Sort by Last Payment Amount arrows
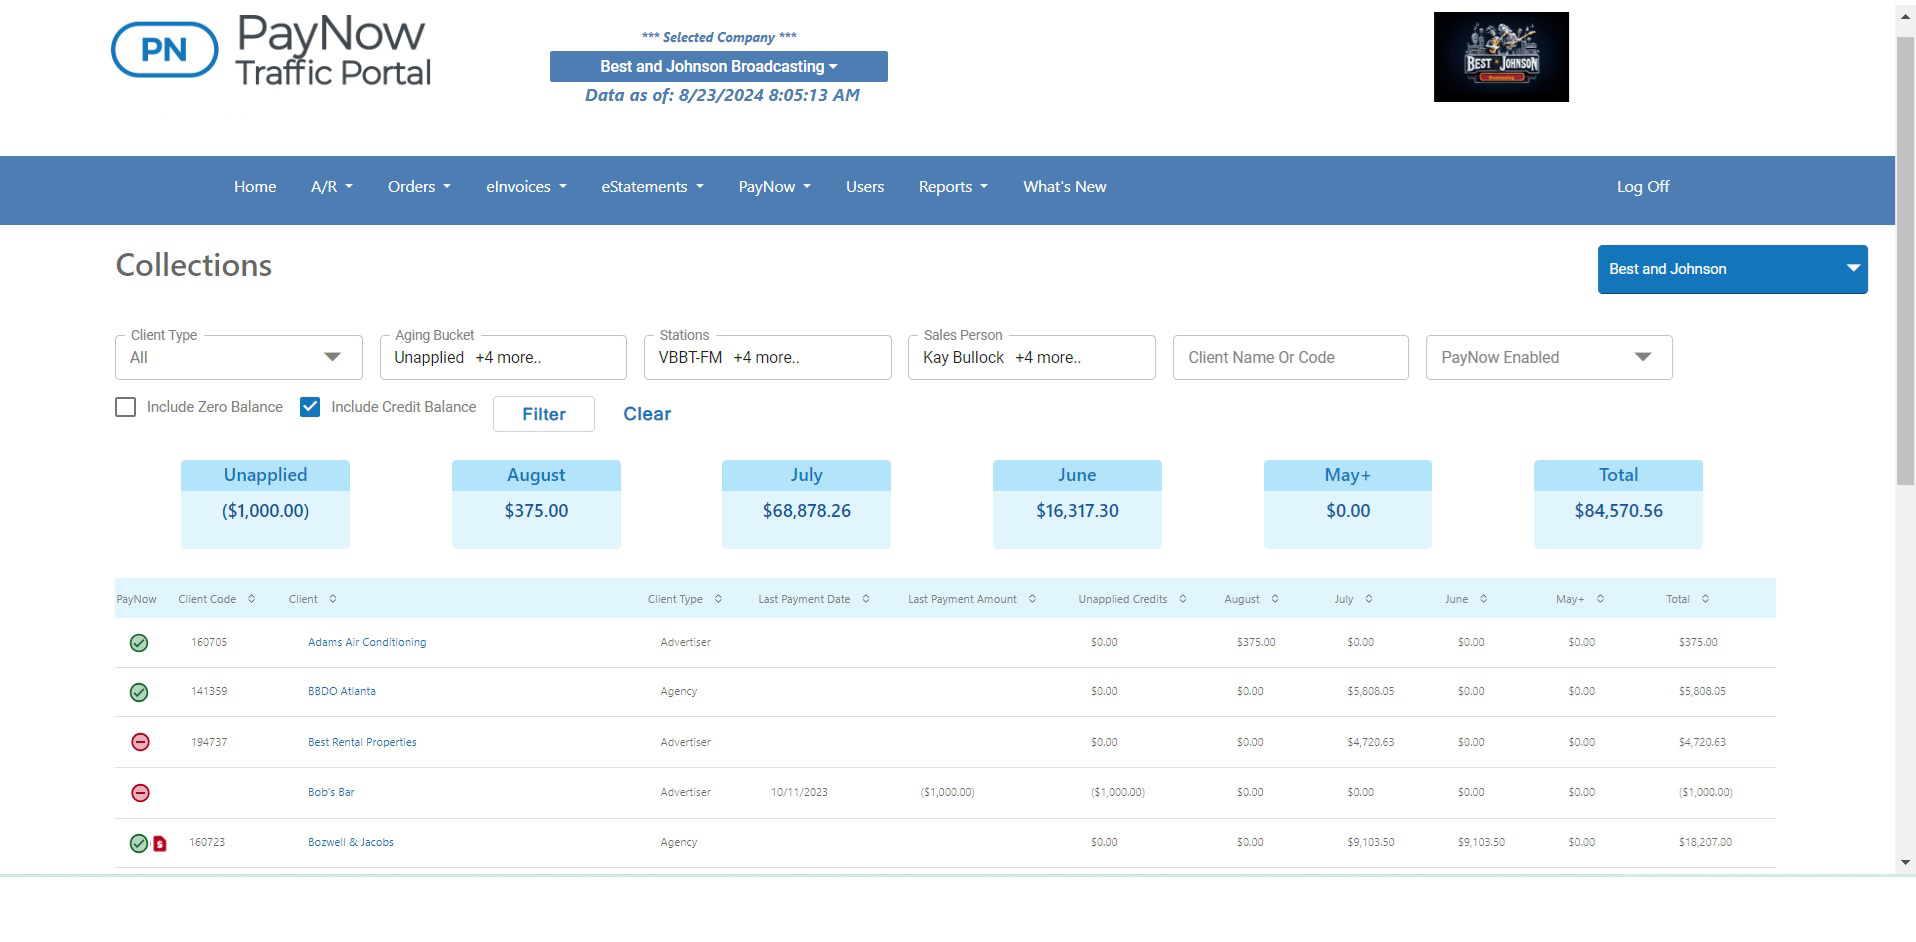Viewport: 1916px width, 942px height. click(1032, 599)
